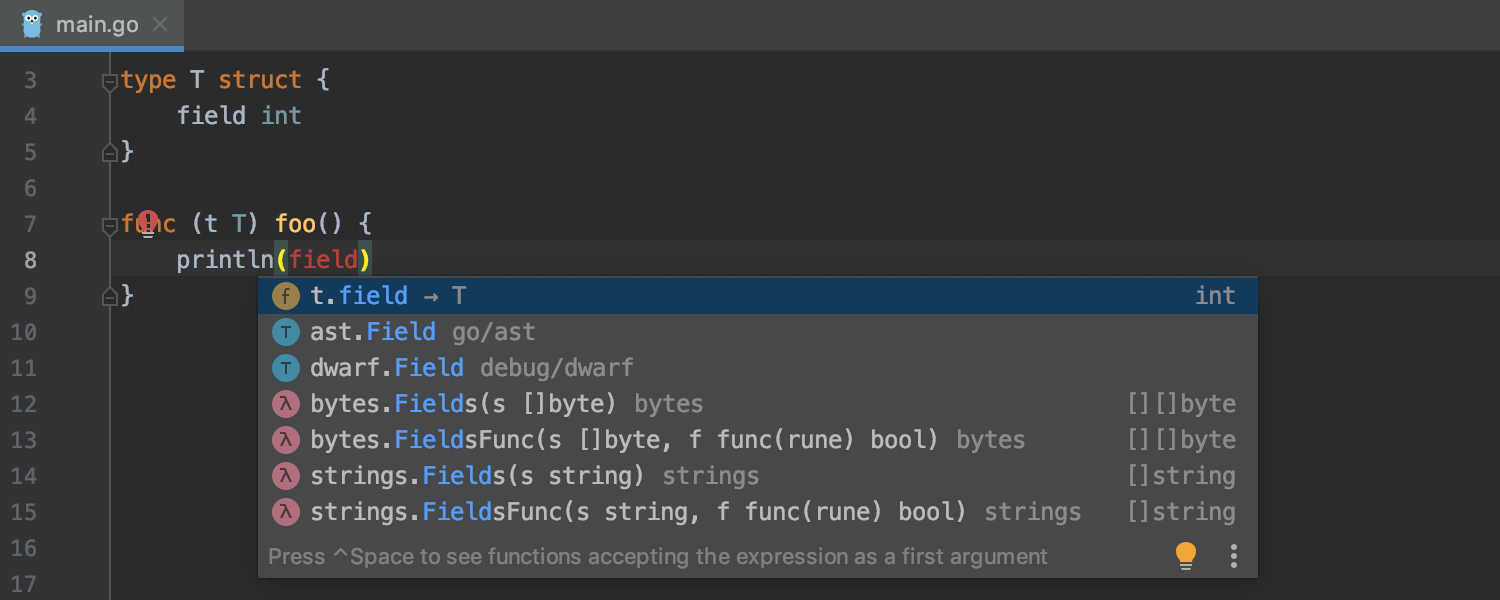Image resolution: width=1500 pixels, height=600 pixels.
Task: Click line number 8 in the gutter
Action: (30, 261)
